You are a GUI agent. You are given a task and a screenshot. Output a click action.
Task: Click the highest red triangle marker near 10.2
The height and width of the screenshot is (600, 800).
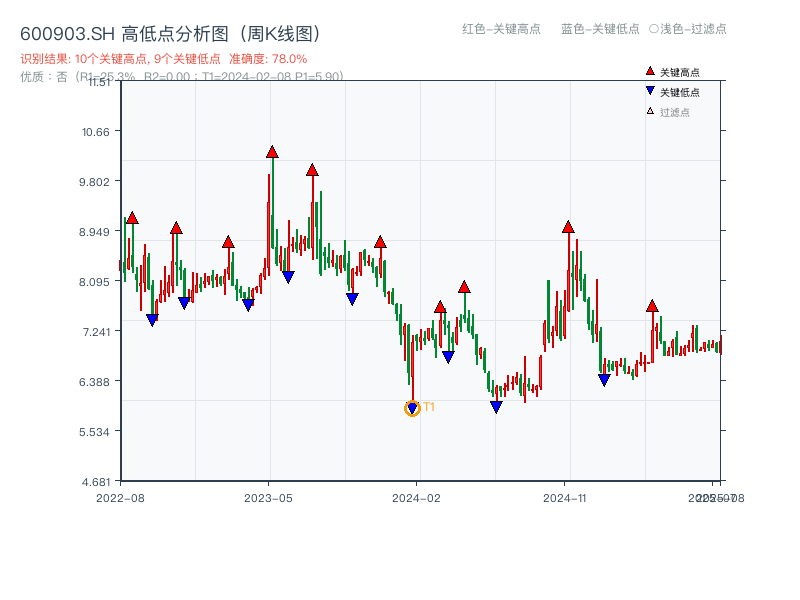pyautogui.click(x=270, y=152)
